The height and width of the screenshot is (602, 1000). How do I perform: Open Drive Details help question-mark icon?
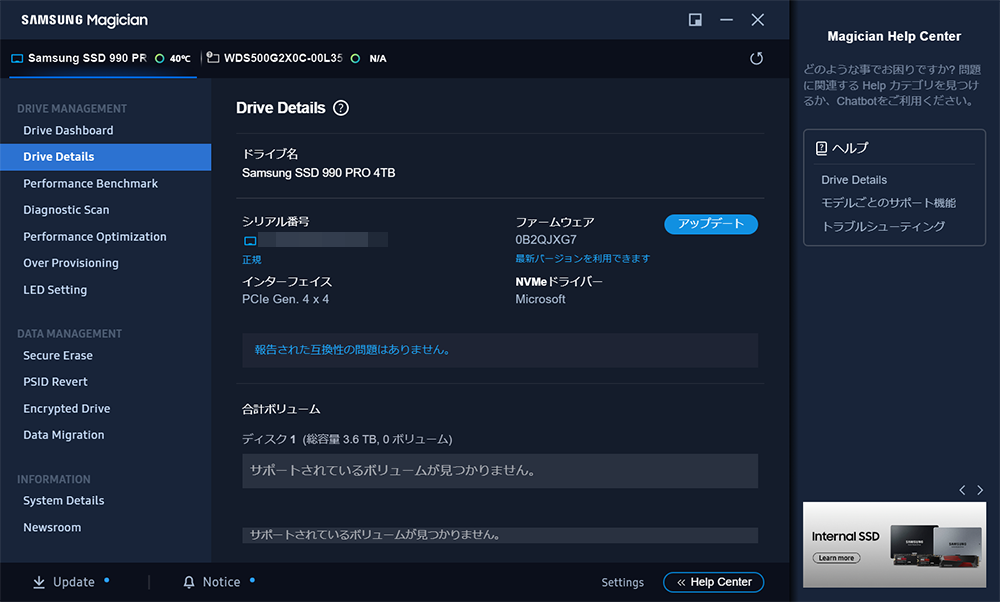coord(341,108)
